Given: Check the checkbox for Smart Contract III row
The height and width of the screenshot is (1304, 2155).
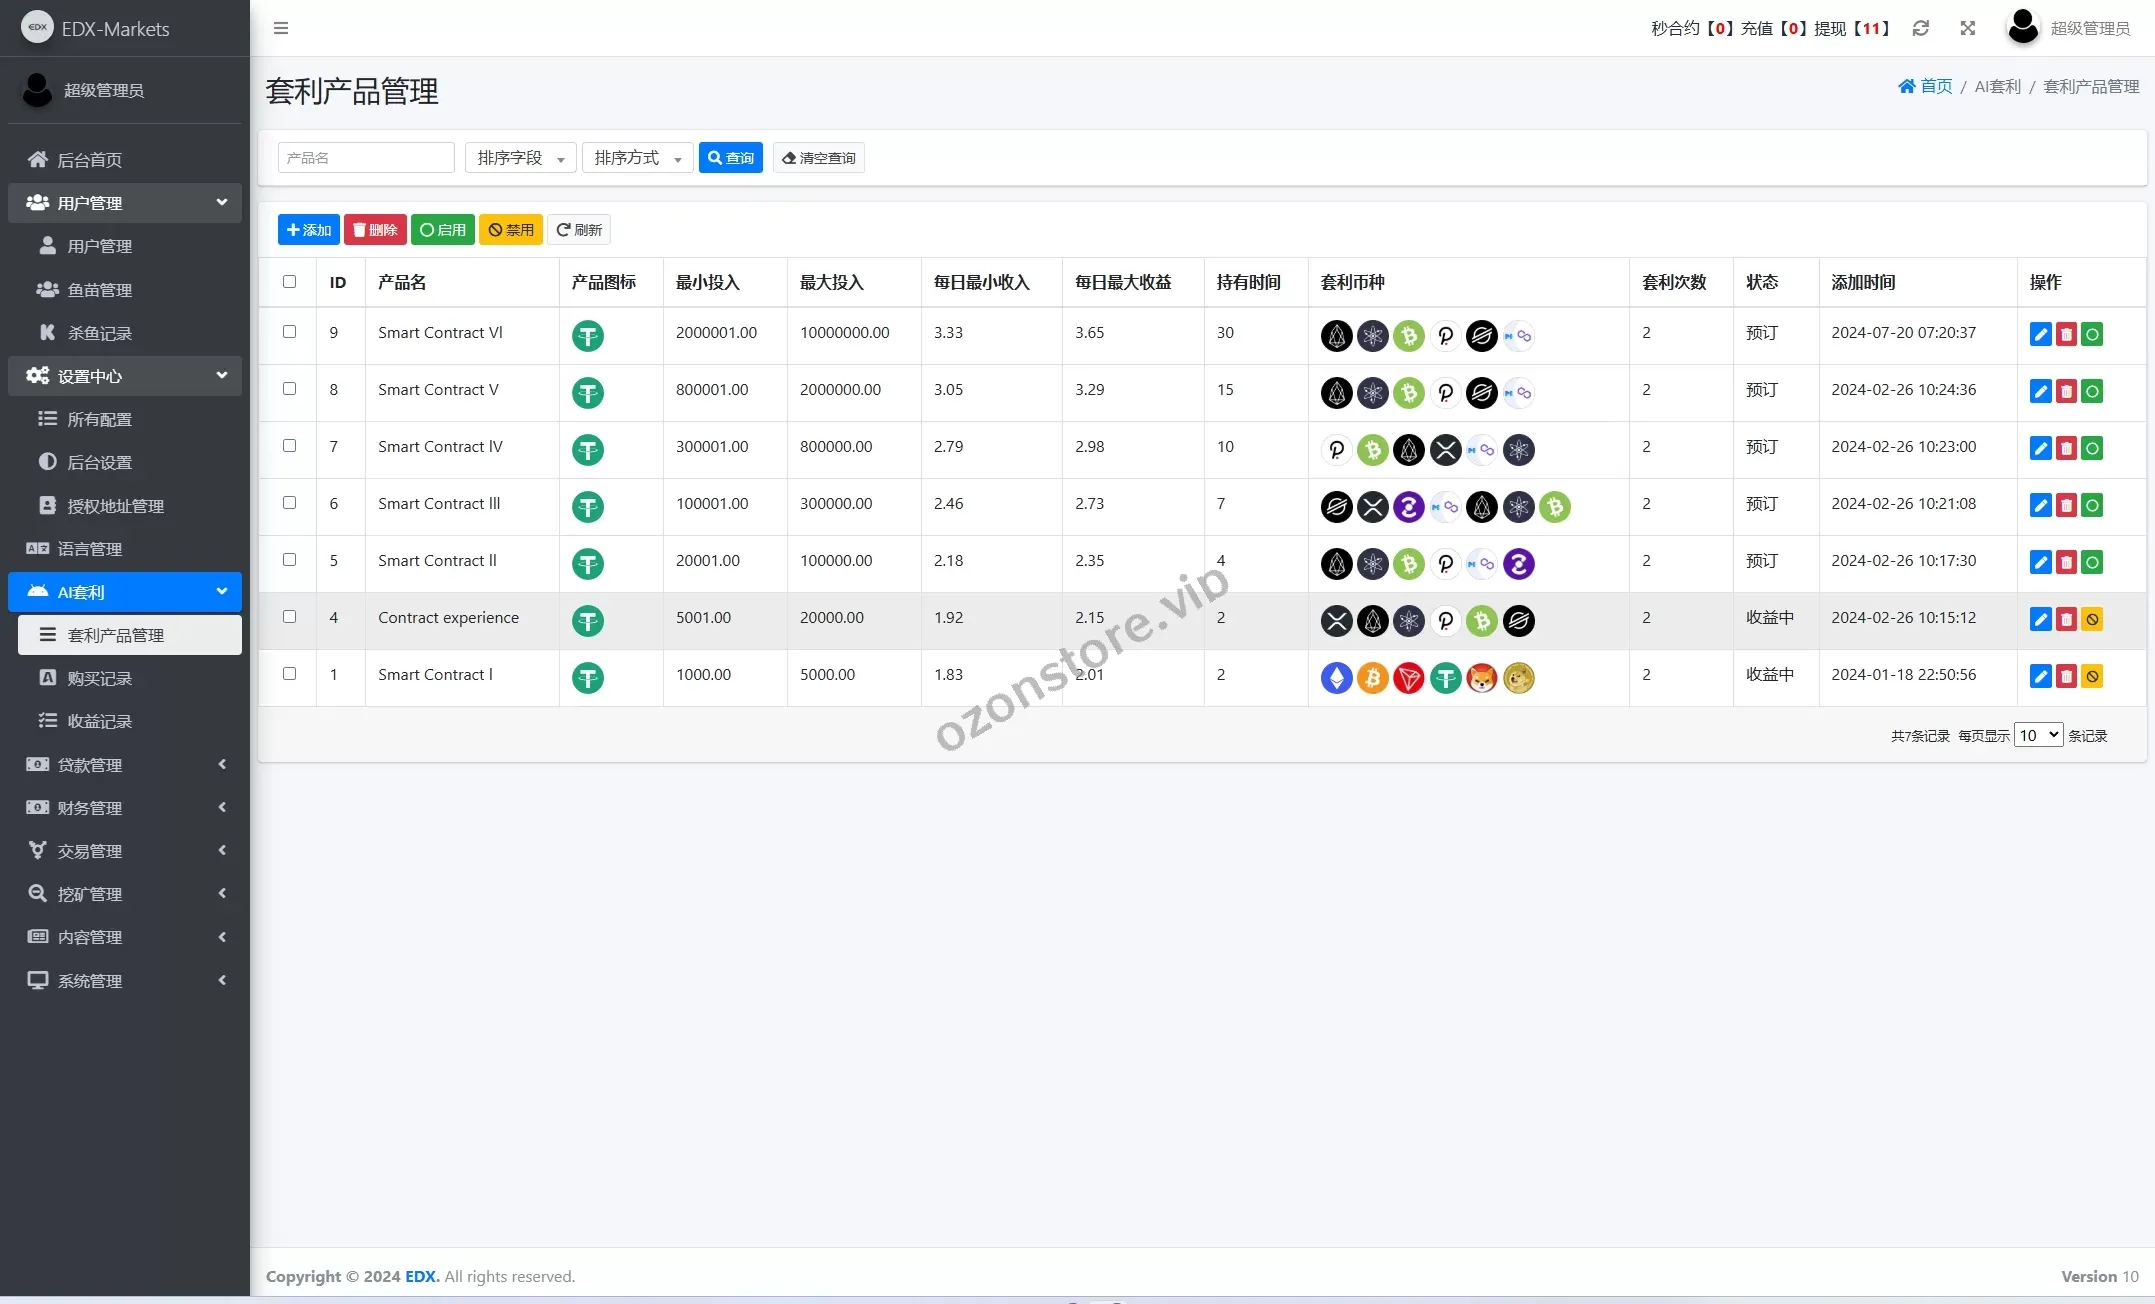Looking at the screenshot, I should click(x=290, y=503).
